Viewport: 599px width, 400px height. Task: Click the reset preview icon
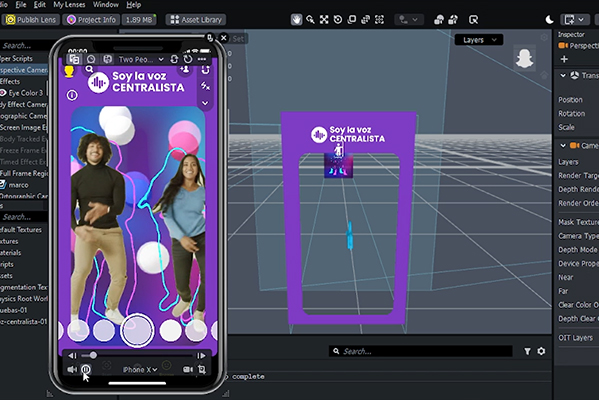[188, 59]
